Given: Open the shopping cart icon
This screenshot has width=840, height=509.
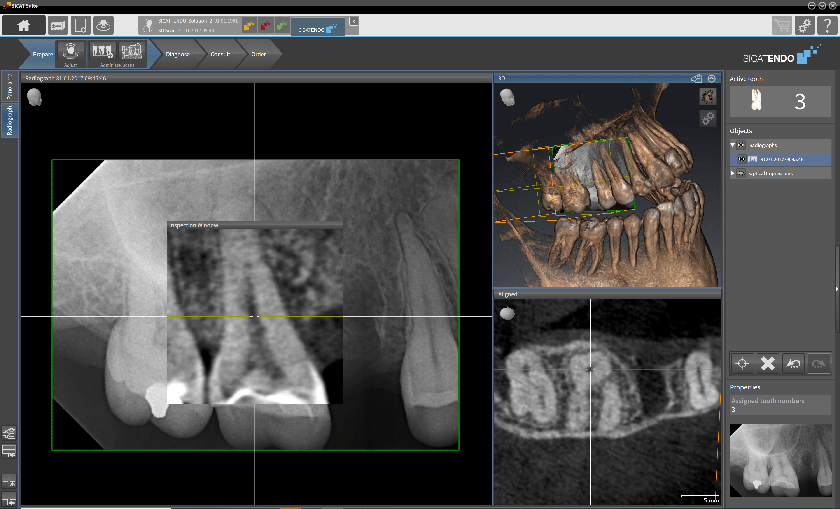Looking at the screenshot, I should [x=782, y=26].
